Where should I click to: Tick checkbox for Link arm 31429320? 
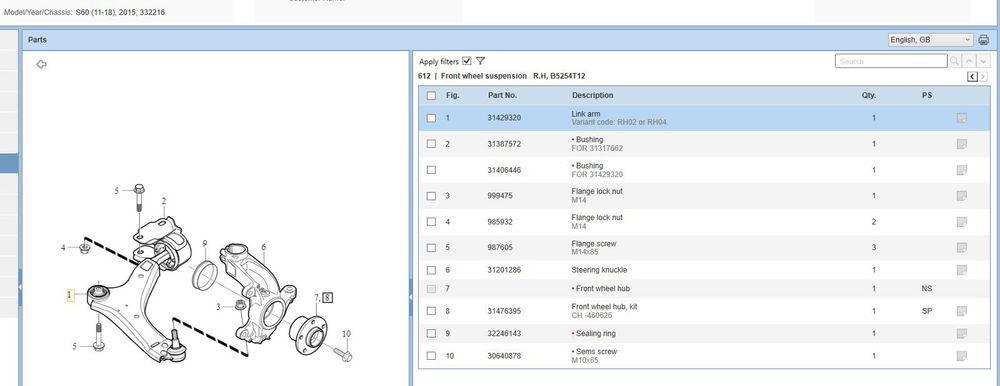click(431, 118)
